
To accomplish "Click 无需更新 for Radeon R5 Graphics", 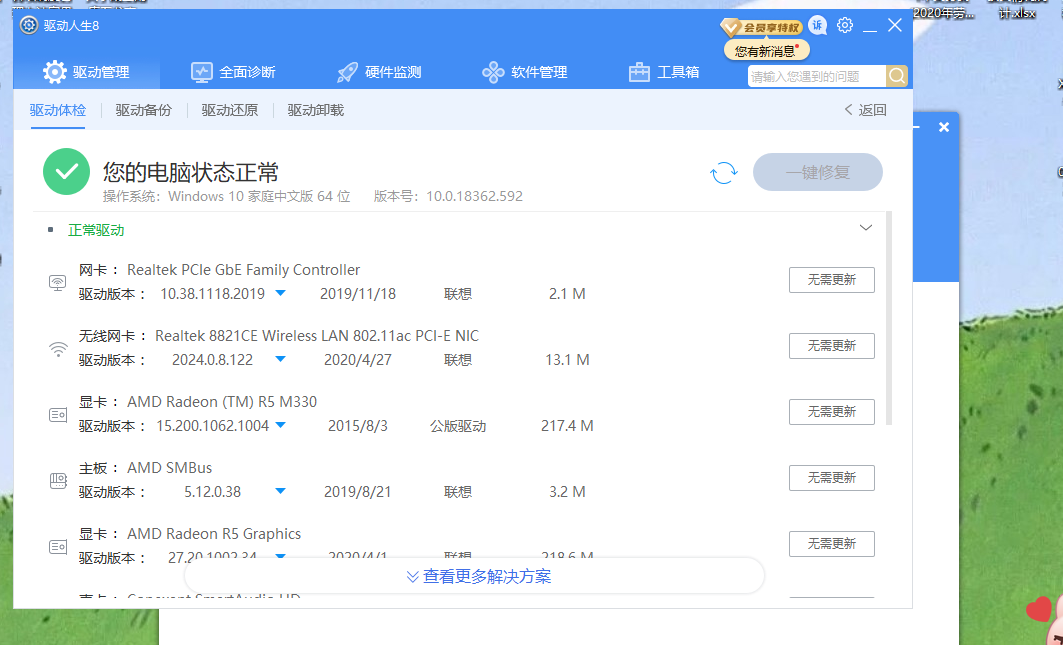I will click(831, 544).
